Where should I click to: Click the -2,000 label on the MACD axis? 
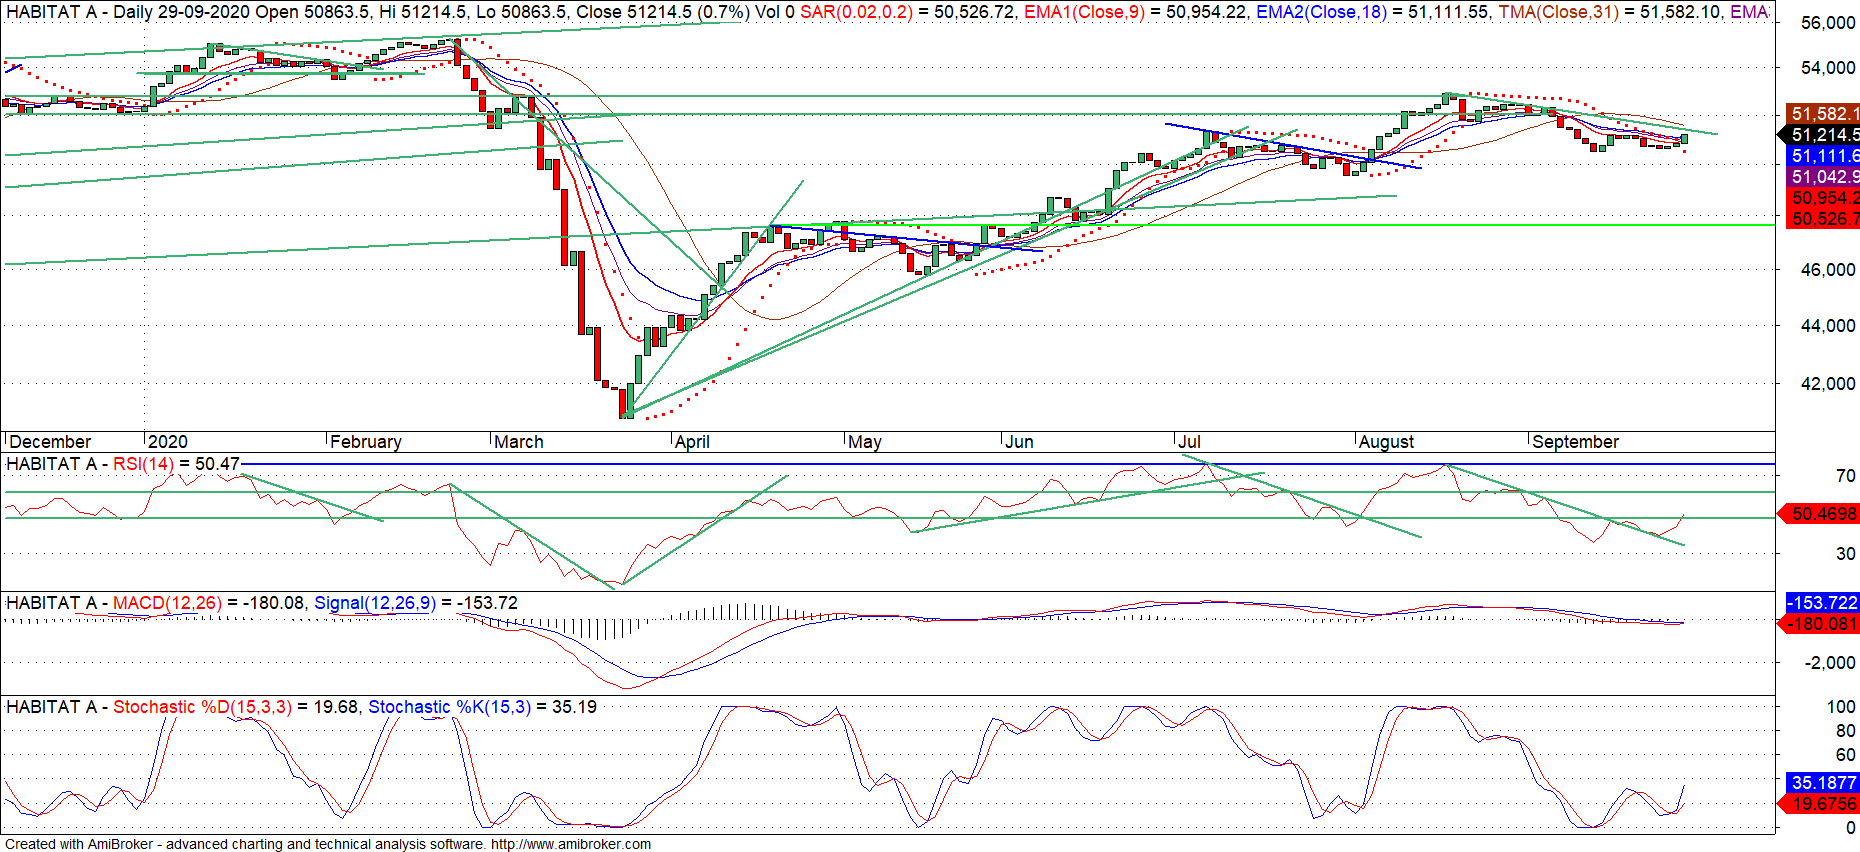[x=1830, y=663]
